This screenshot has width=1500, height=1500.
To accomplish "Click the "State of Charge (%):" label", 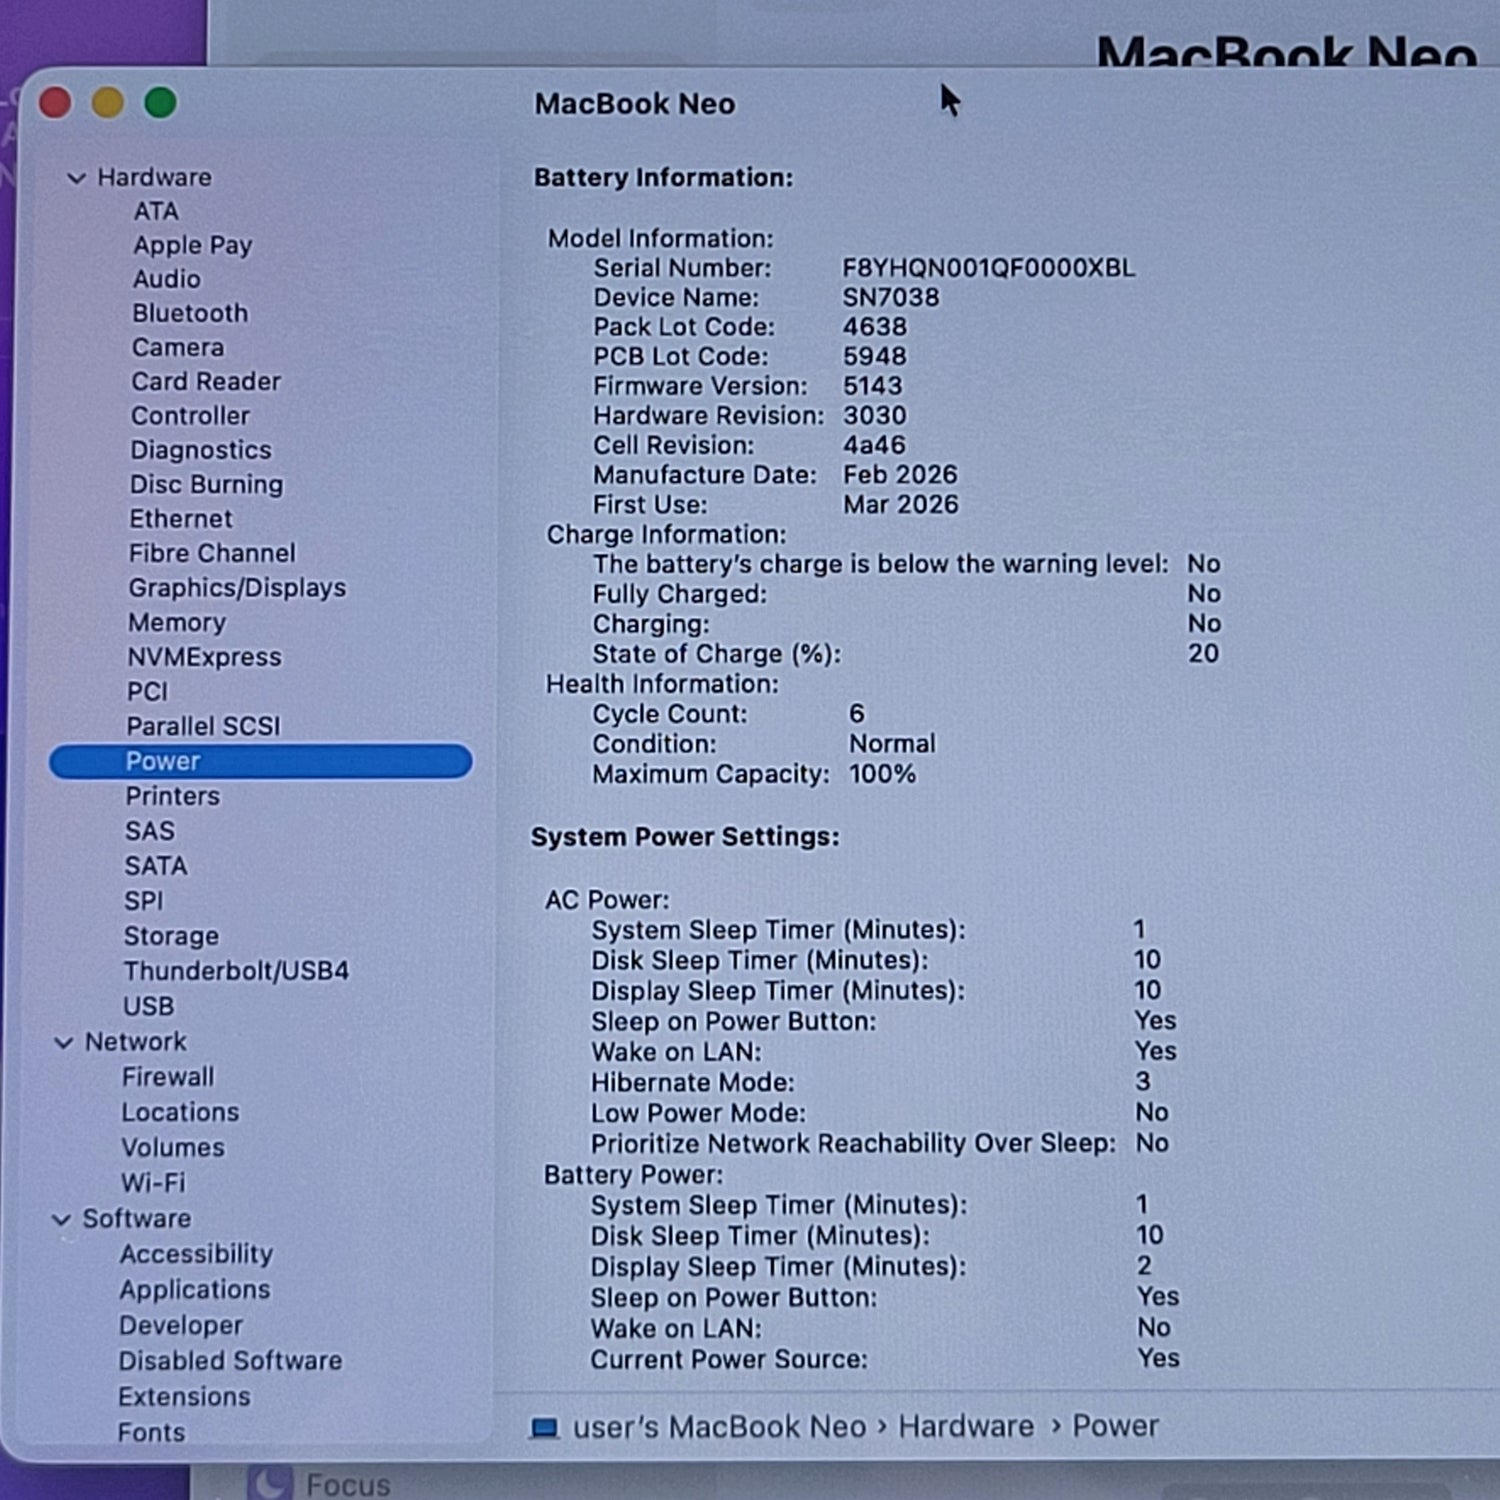I will 717,654.
